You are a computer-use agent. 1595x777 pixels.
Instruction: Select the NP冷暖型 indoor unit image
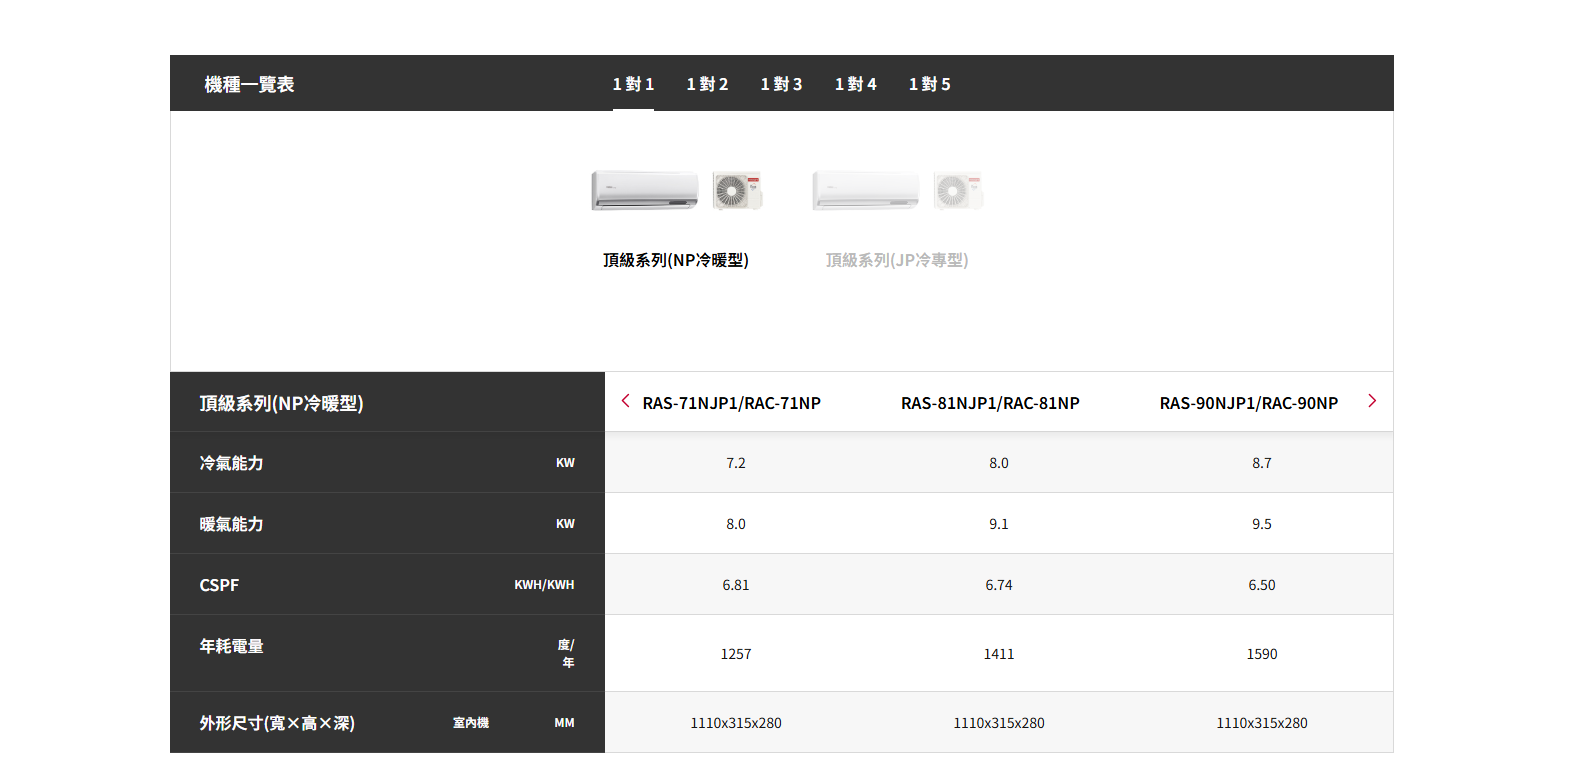pyautogui.click(x=645, y=190)
